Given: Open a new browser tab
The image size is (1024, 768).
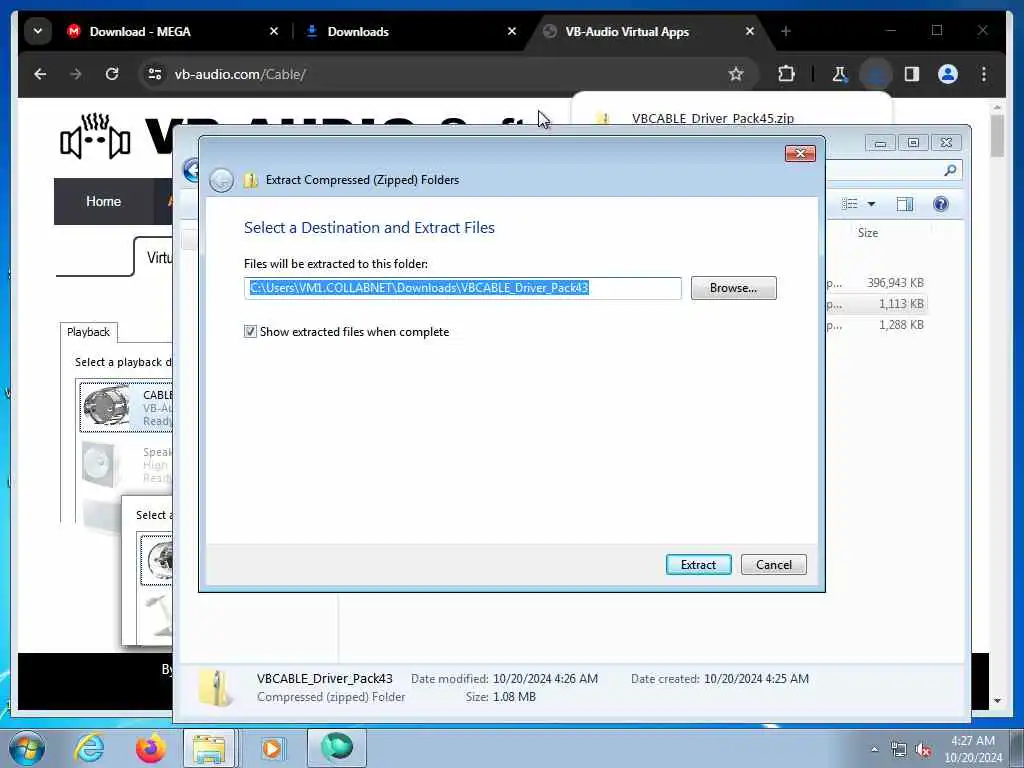Looking at the screenshot, I should (786, 31).
